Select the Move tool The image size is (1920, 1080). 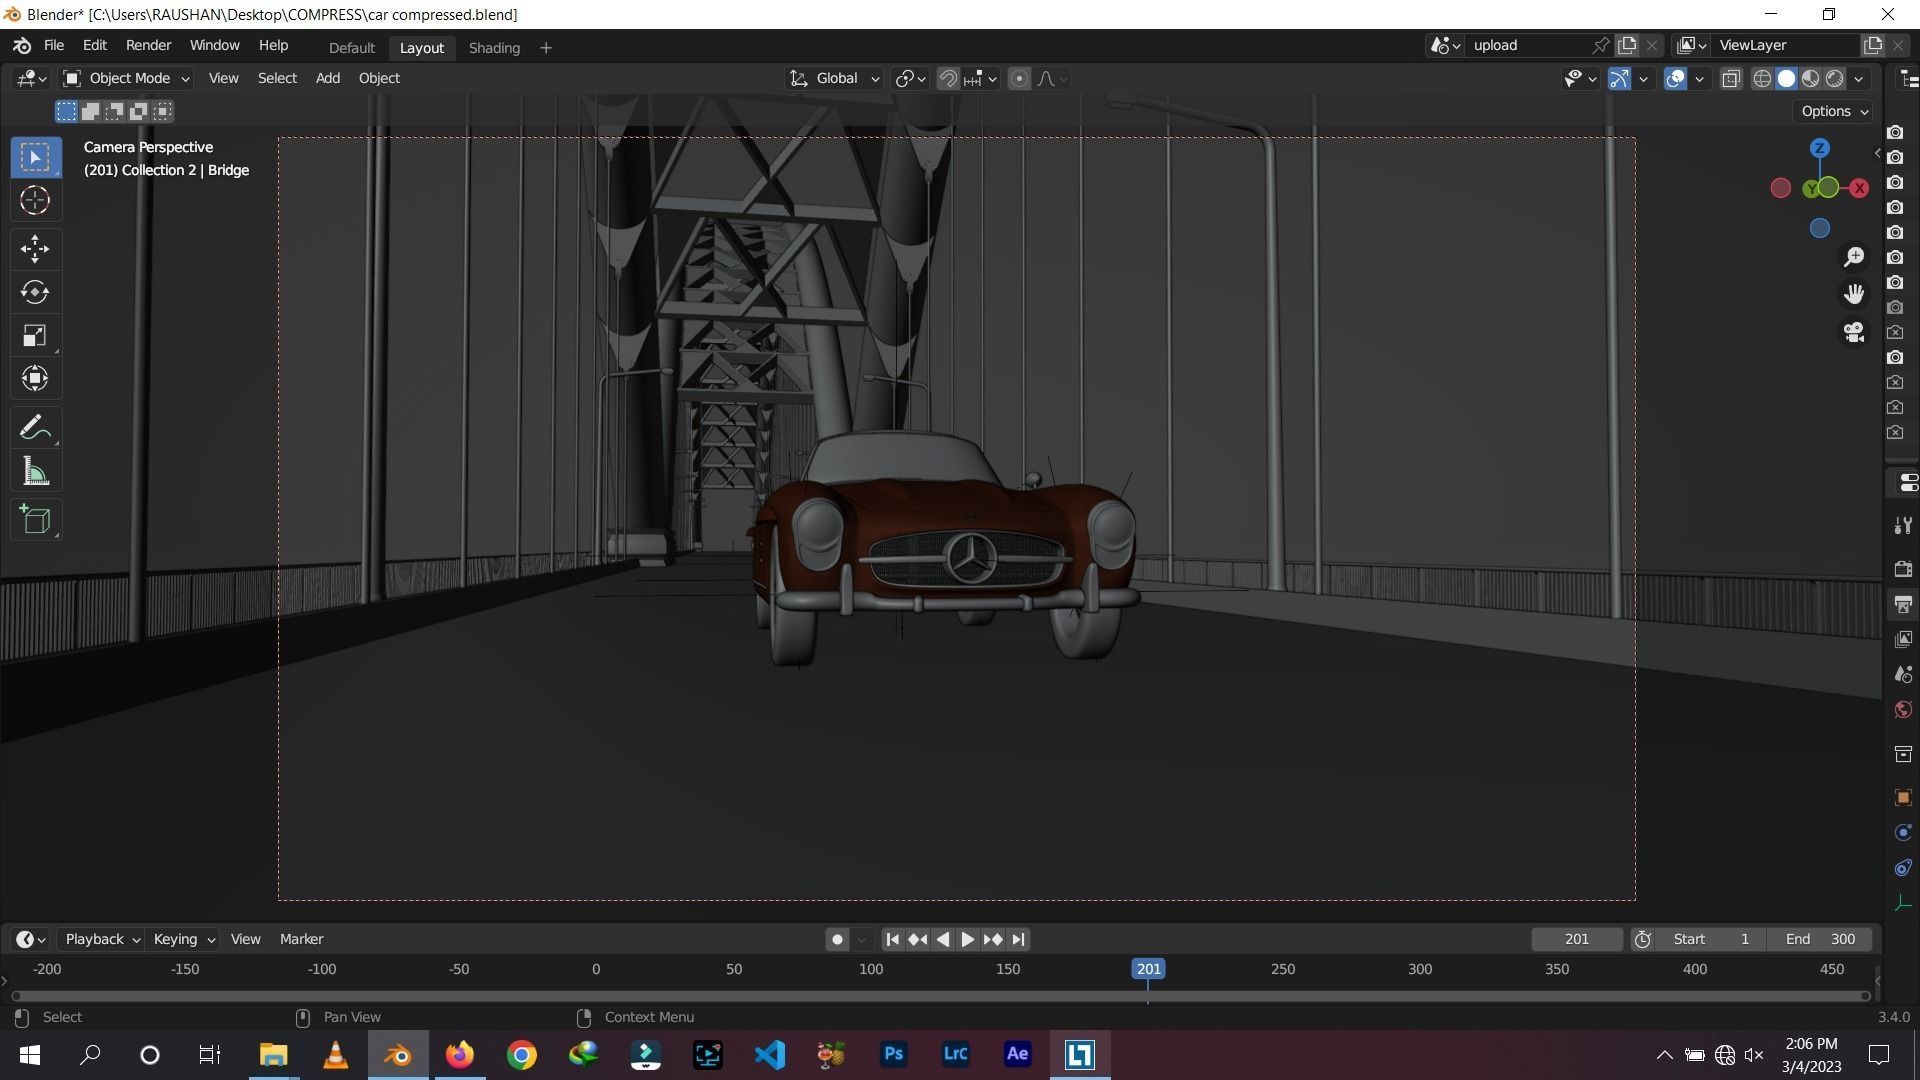point(35,249)
